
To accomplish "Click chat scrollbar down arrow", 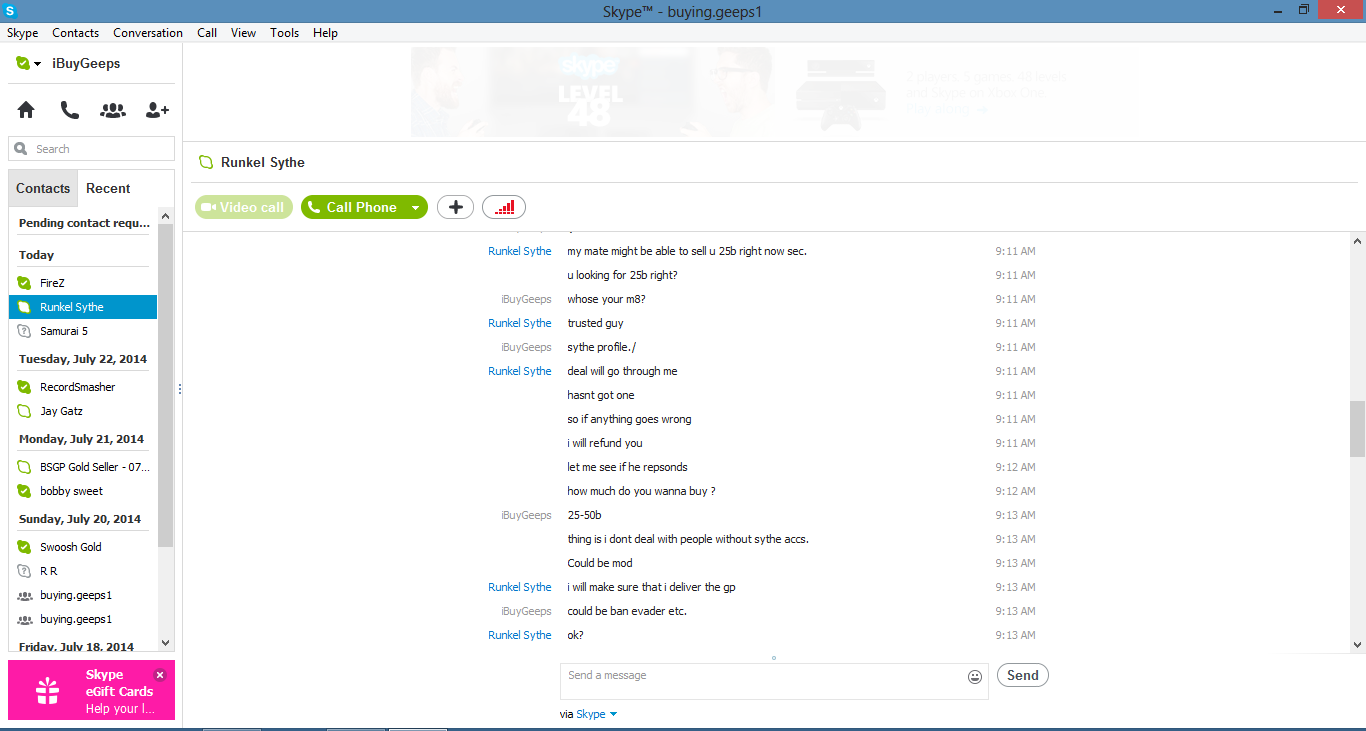I will click(1357, 645).
